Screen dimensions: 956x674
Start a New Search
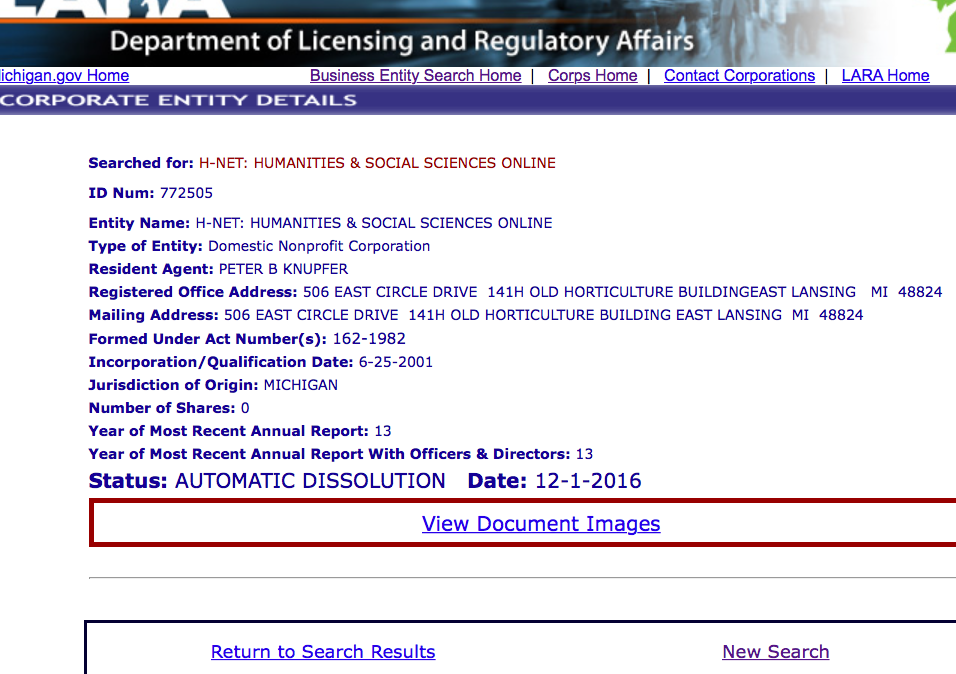pyautogui.click(x=775, y=652)
